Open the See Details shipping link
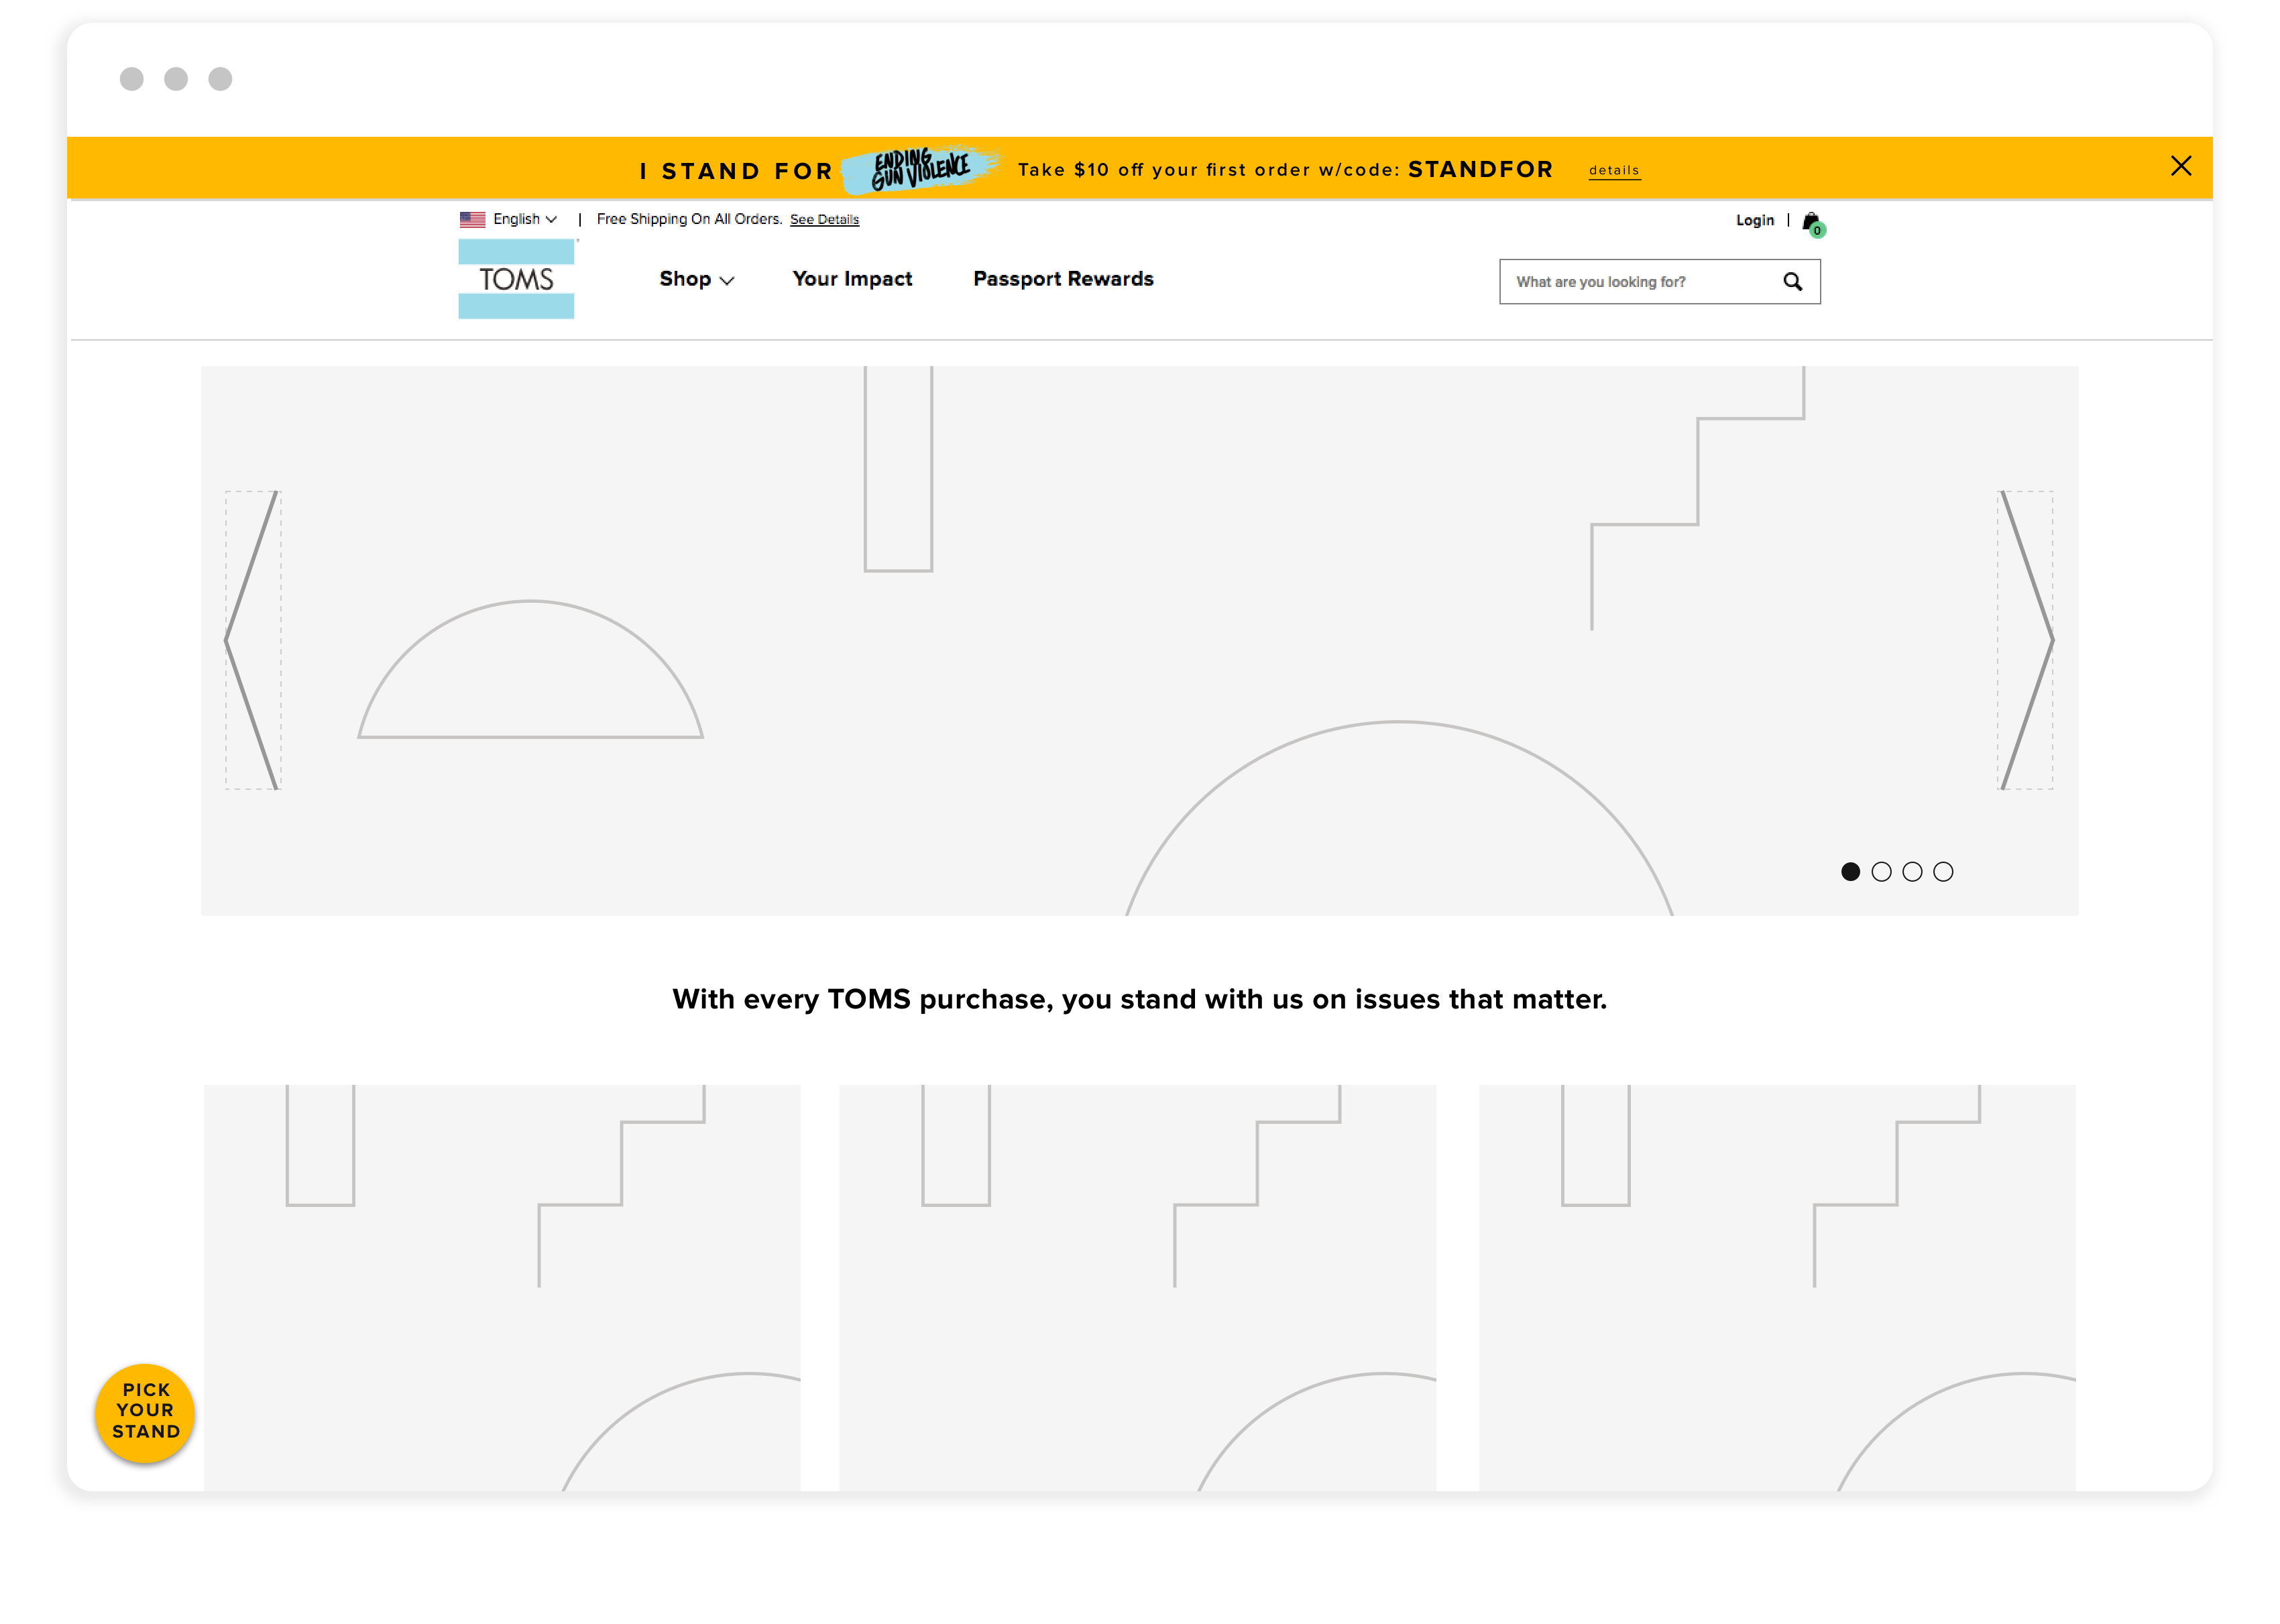Image resolution: width=2280 pixels, height=1624 pixels. tap(824, 220)
